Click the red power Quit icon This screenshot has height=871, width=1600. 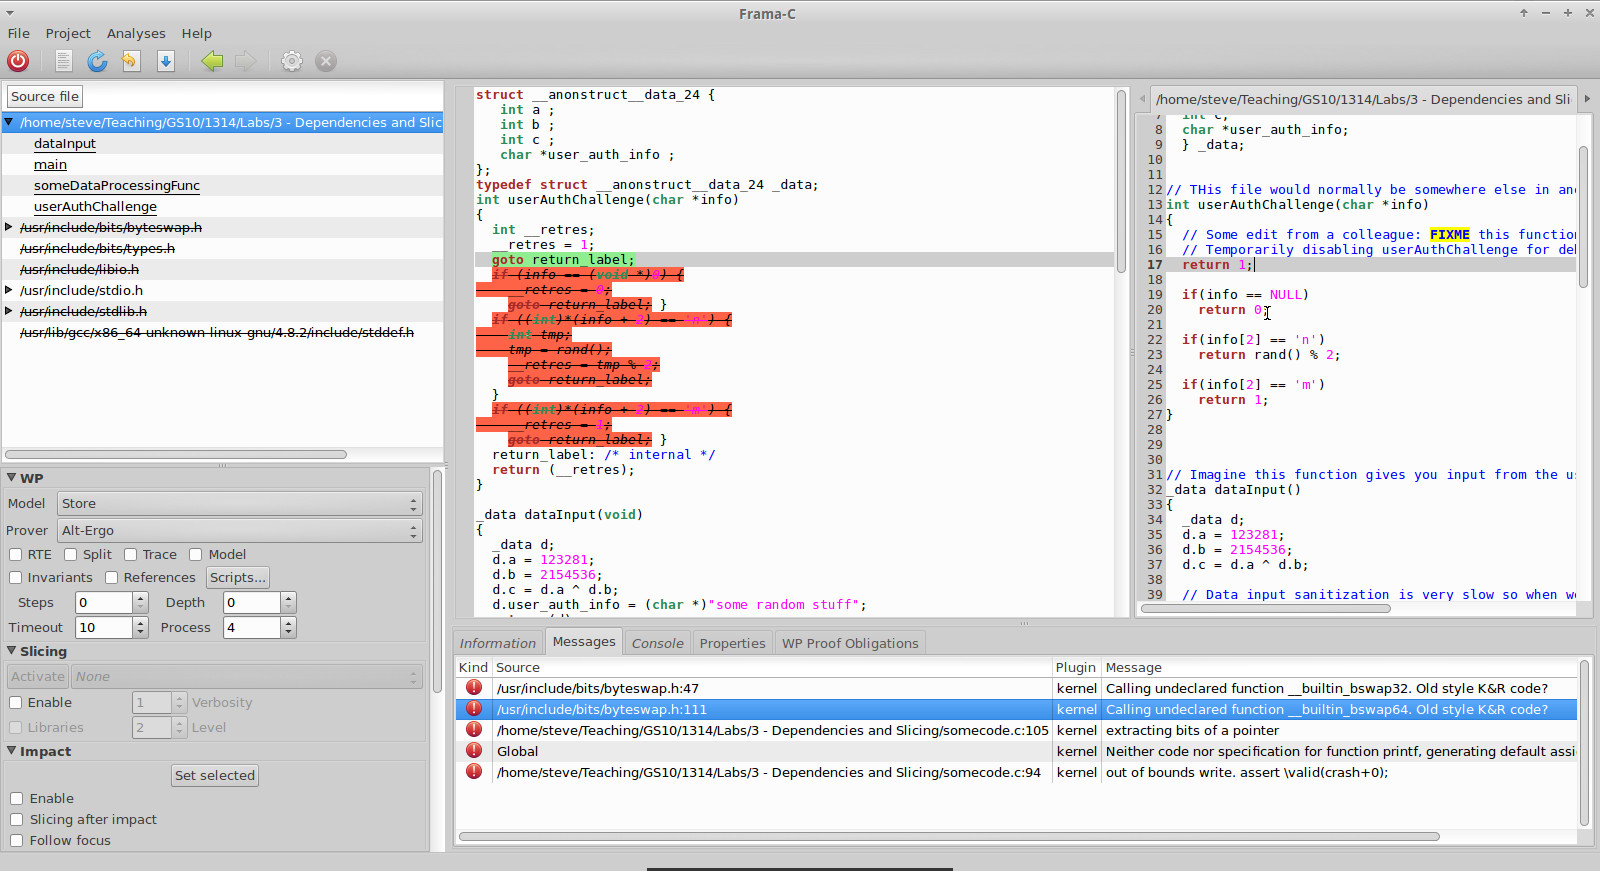tap(18, 61)
